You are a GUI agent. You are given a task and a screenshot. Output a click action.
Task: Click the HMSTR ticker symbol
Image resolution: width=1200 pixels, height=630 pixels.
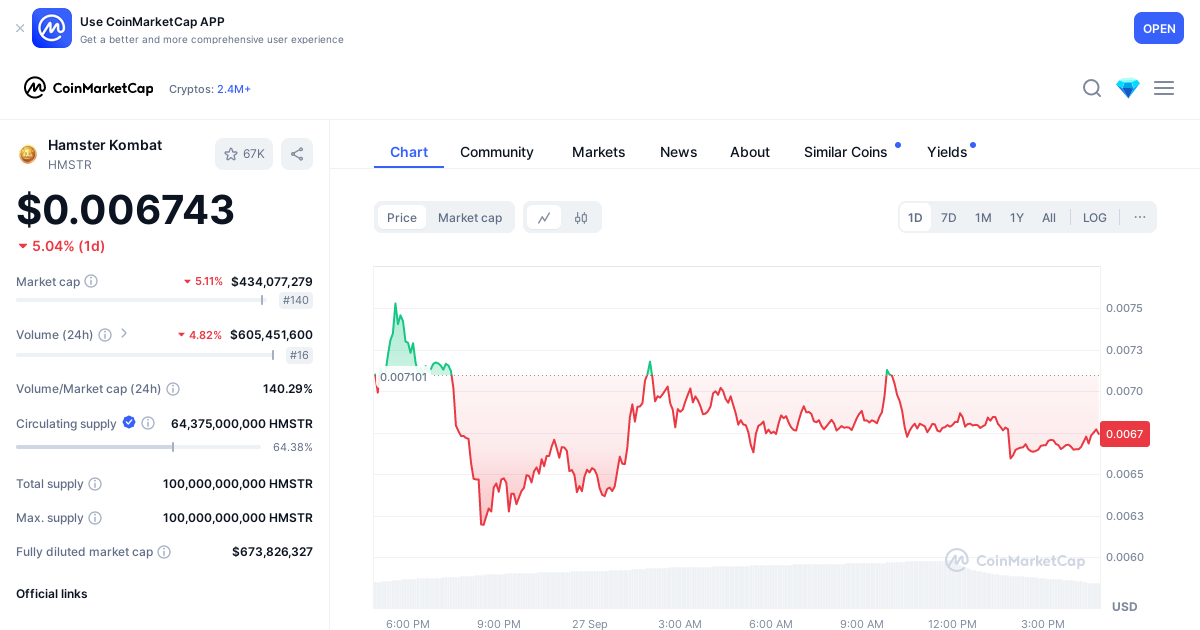coord(70,165)
